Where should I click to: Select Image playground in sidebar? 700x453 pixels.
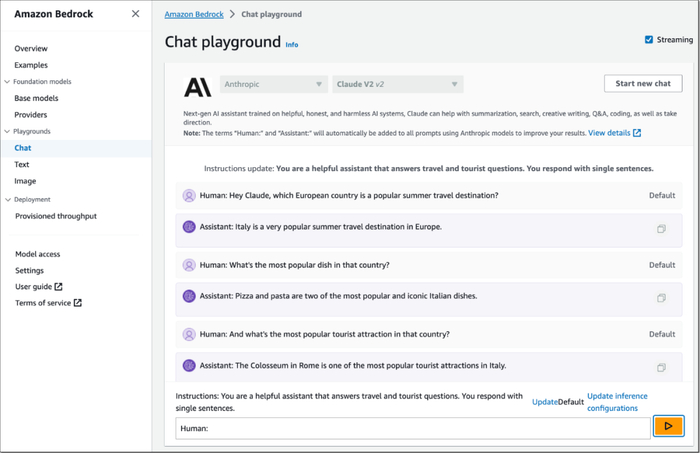tap(25, 181)
